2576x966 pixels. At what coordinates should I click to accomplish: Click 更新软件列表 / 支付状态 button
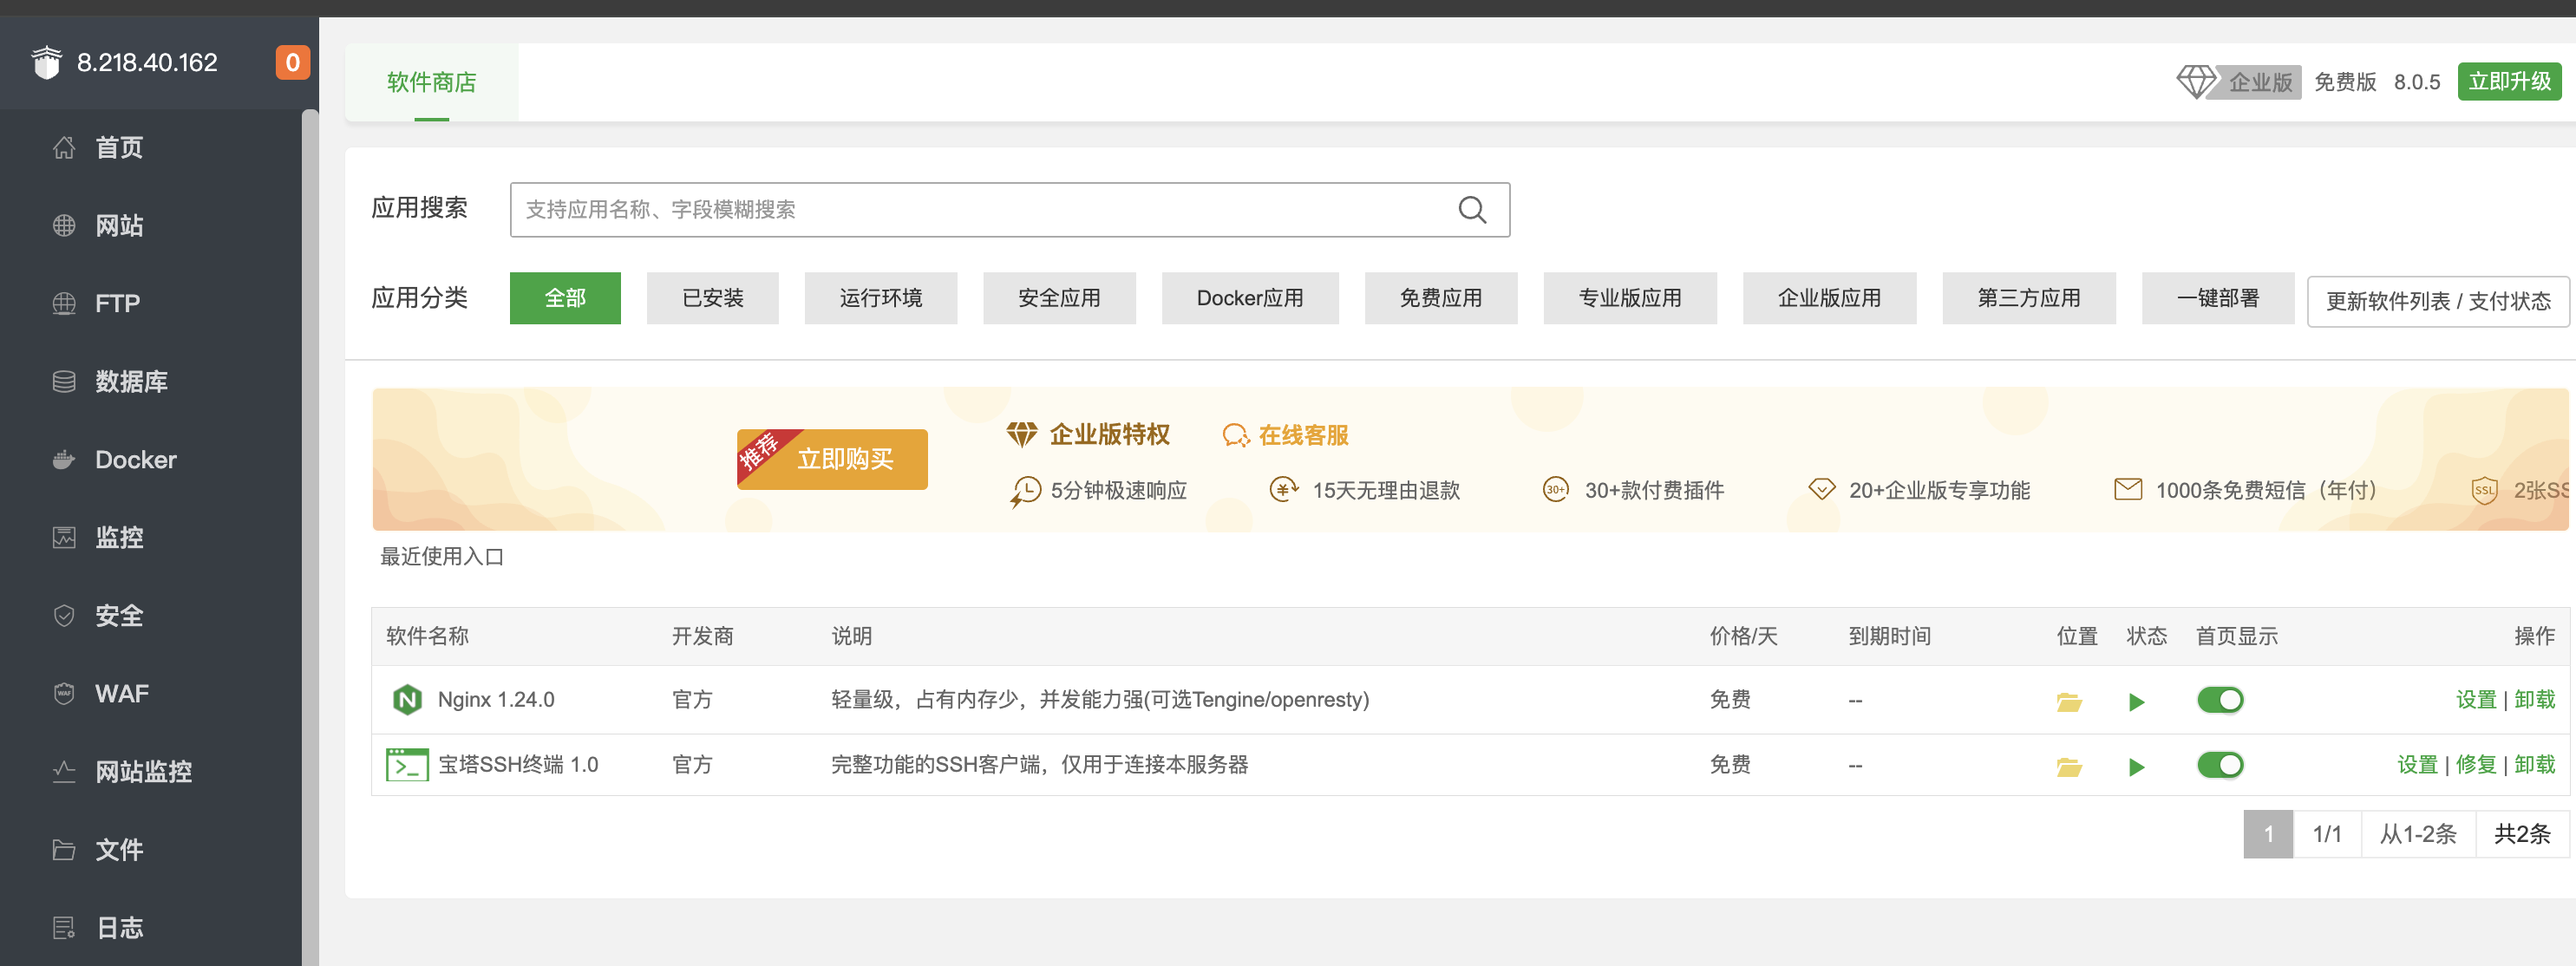coord(2438,301)
